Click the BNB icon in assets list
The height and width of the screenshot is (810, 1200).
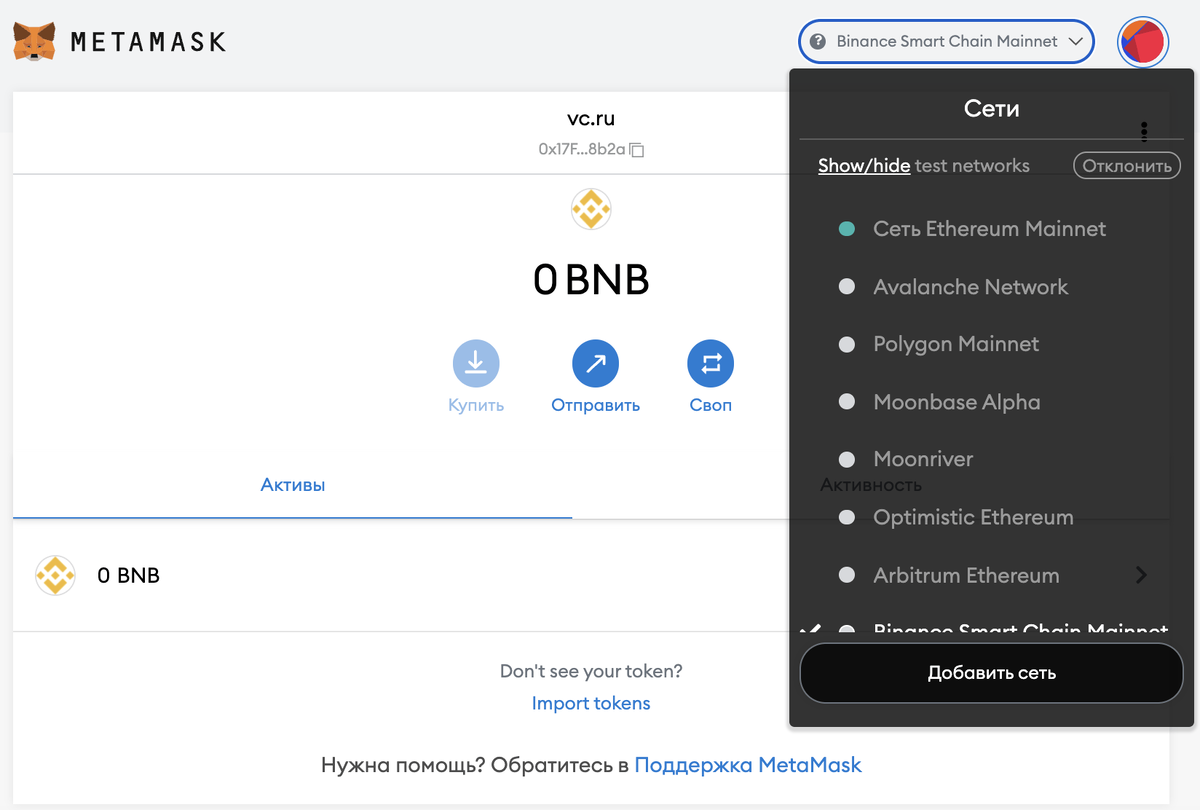point(55,575)
